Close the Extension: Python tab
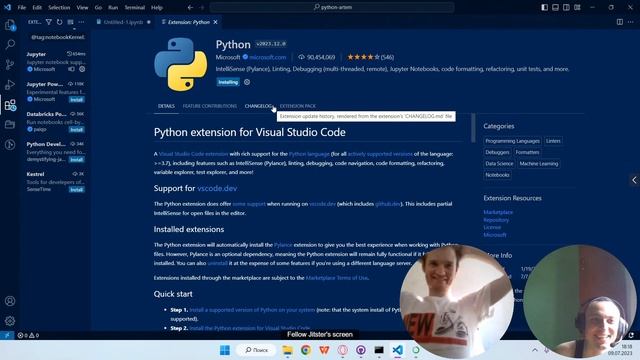 [x=216, y=22]
